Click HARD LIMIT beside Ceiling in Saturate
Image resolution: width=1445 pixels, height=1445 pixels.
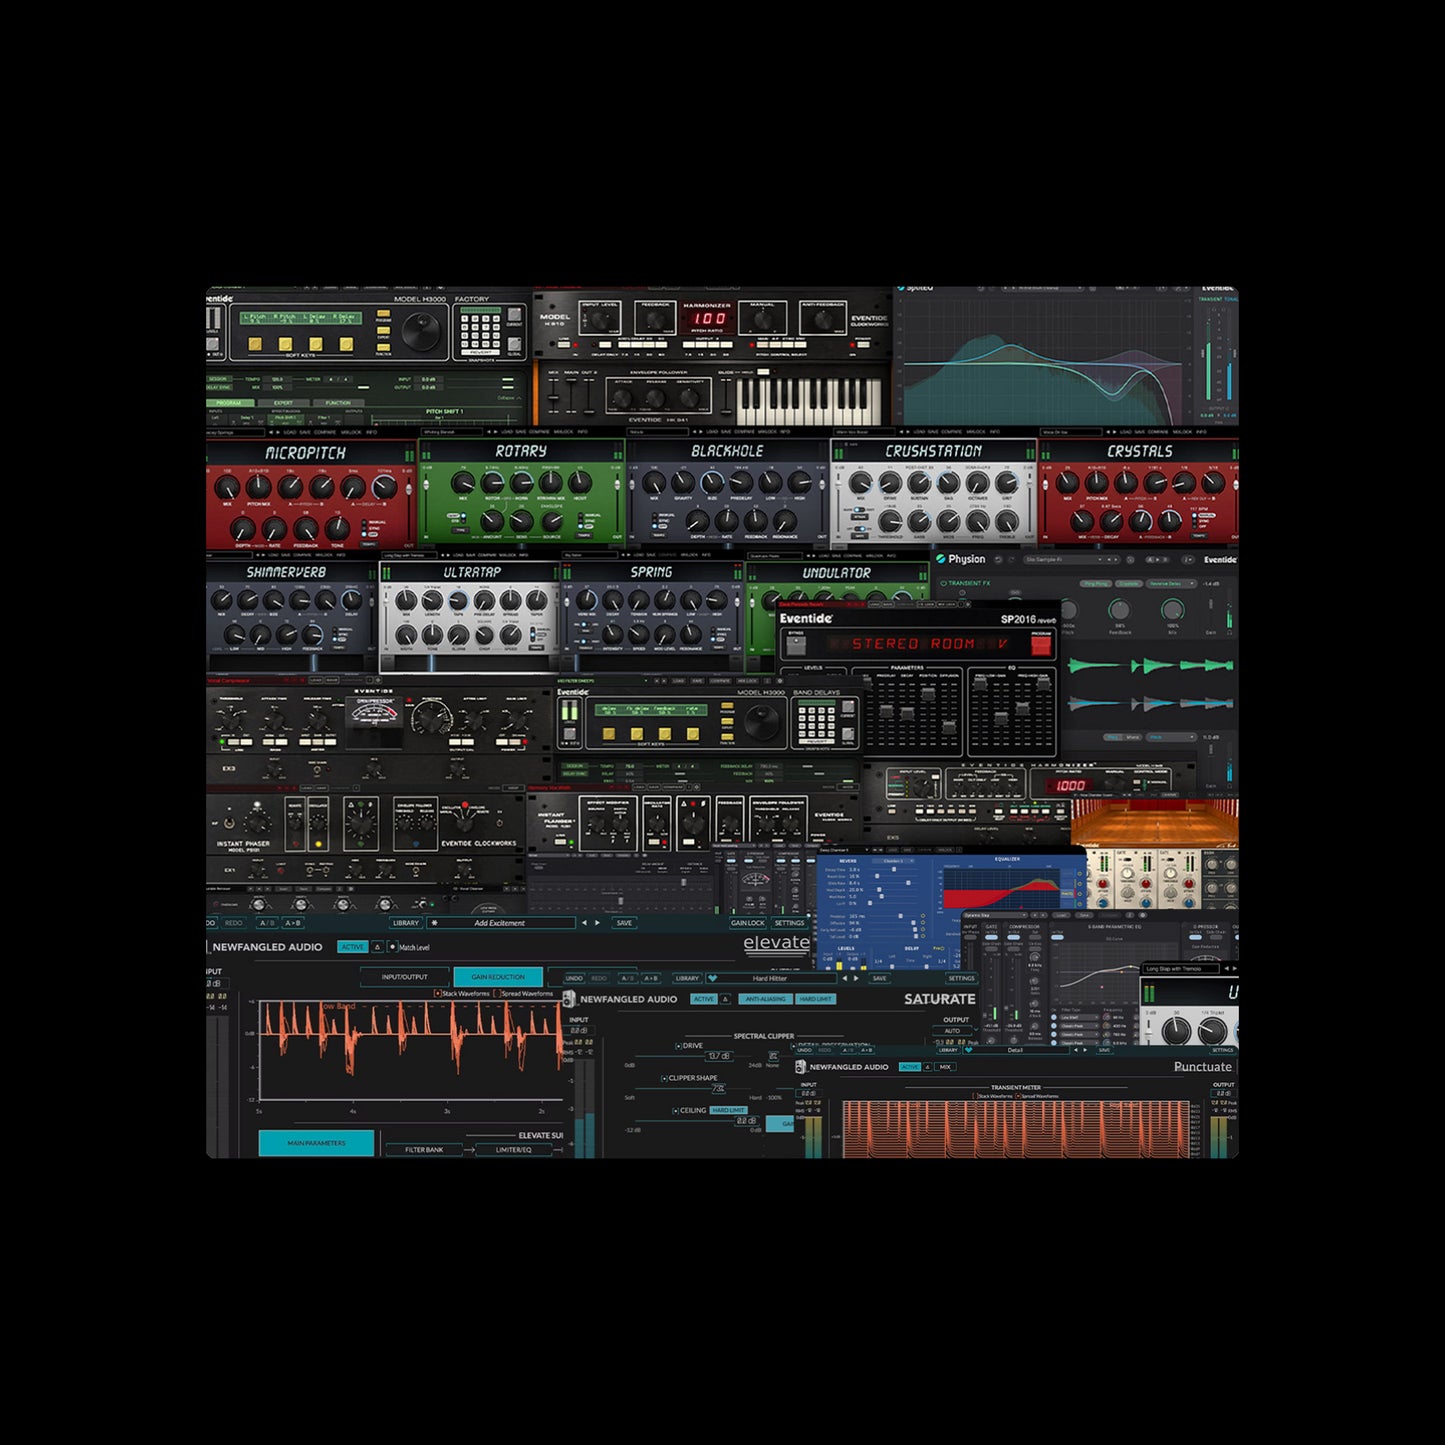[728, 1110]
